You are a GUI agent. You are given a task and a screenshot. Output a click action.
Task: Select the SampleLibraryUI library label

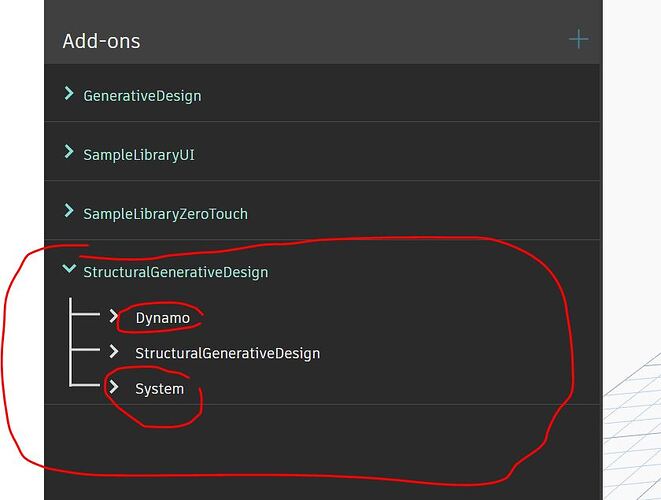click(139, 155)
